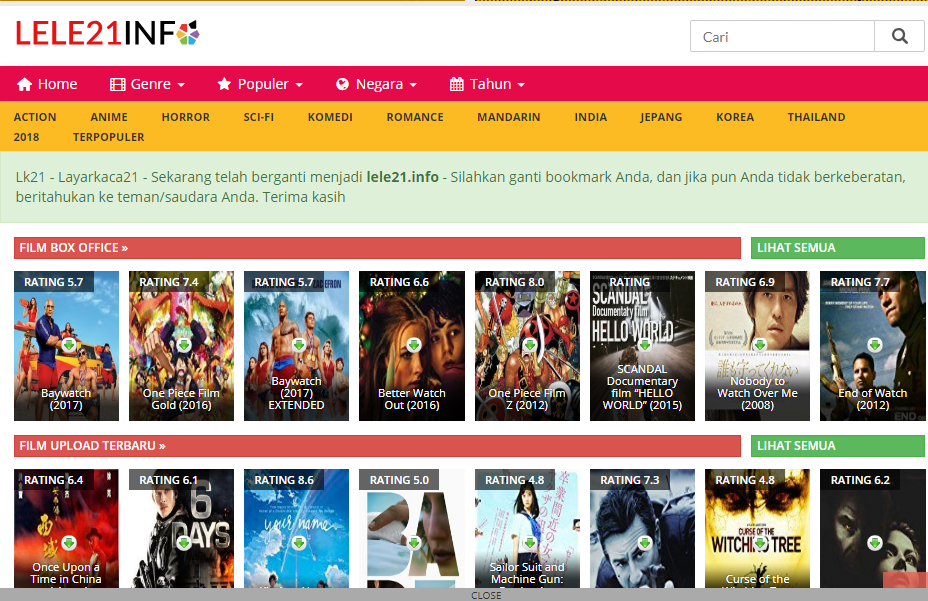The image size is (928, 601).
Task: Click download icon on Baywatch (2017) poster
Action: (69, 345)
